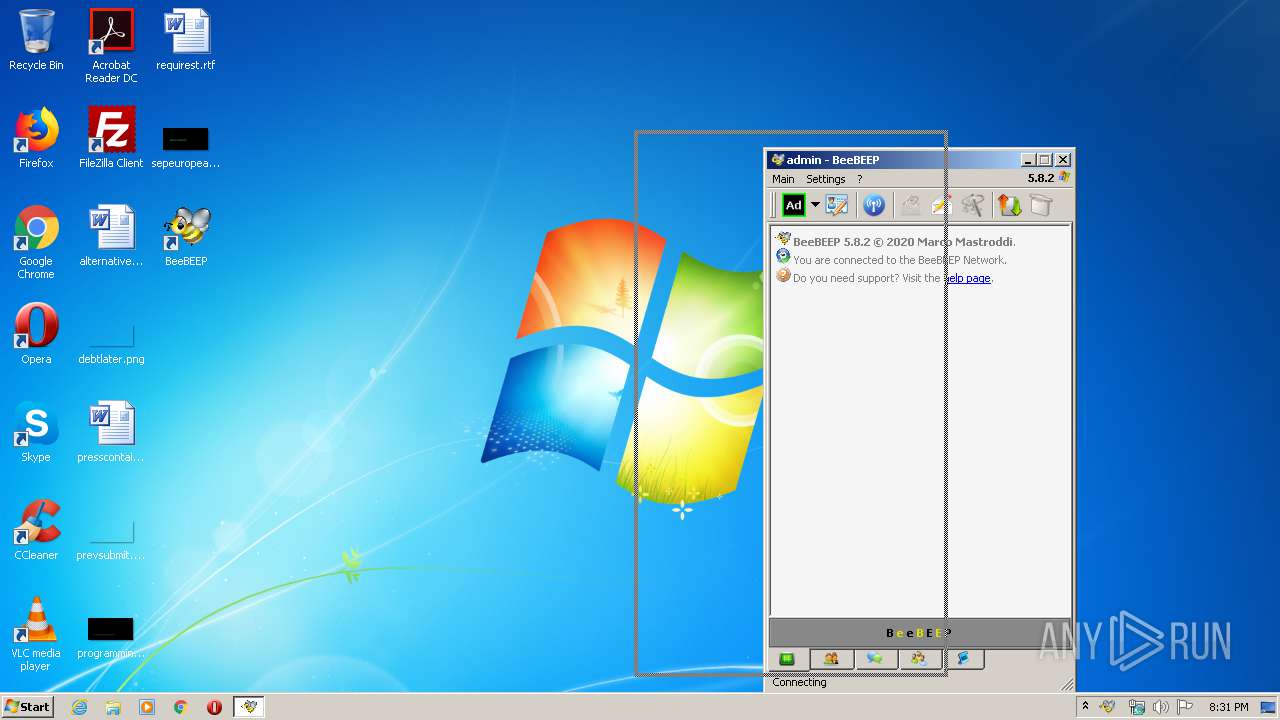Click the BeeBEEP copyright line text
Viewport: 1280px width, 720px height.
(904, 241)
